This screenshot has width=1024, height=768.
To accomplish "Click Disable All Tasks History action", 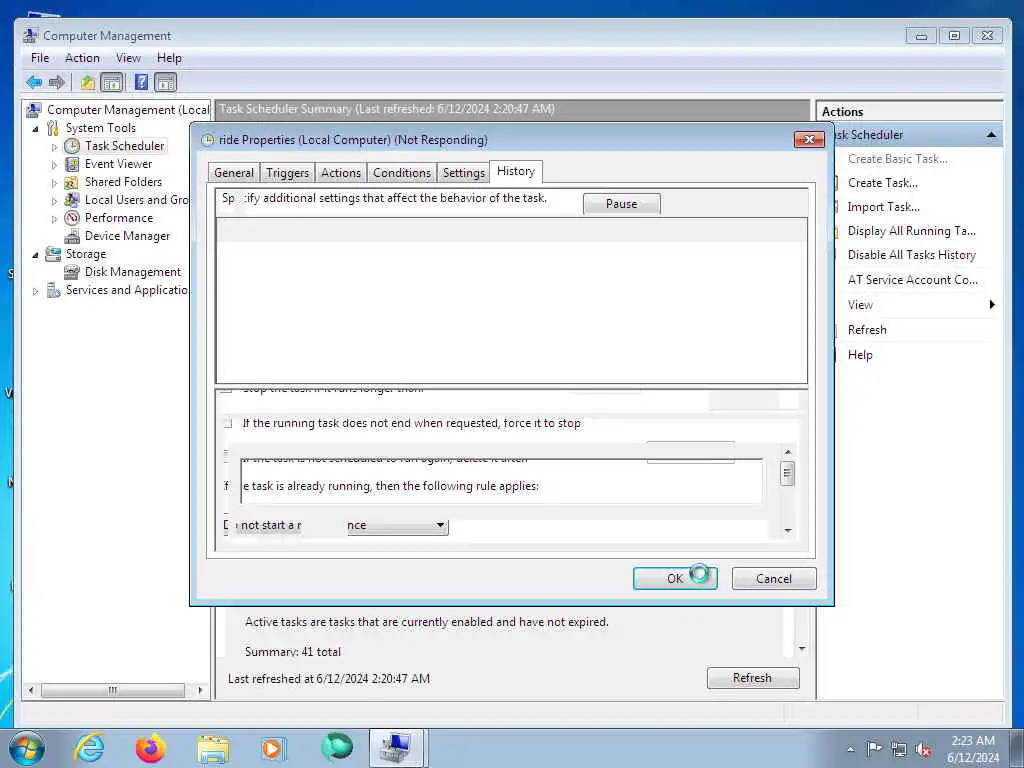I will coord(912,255).
